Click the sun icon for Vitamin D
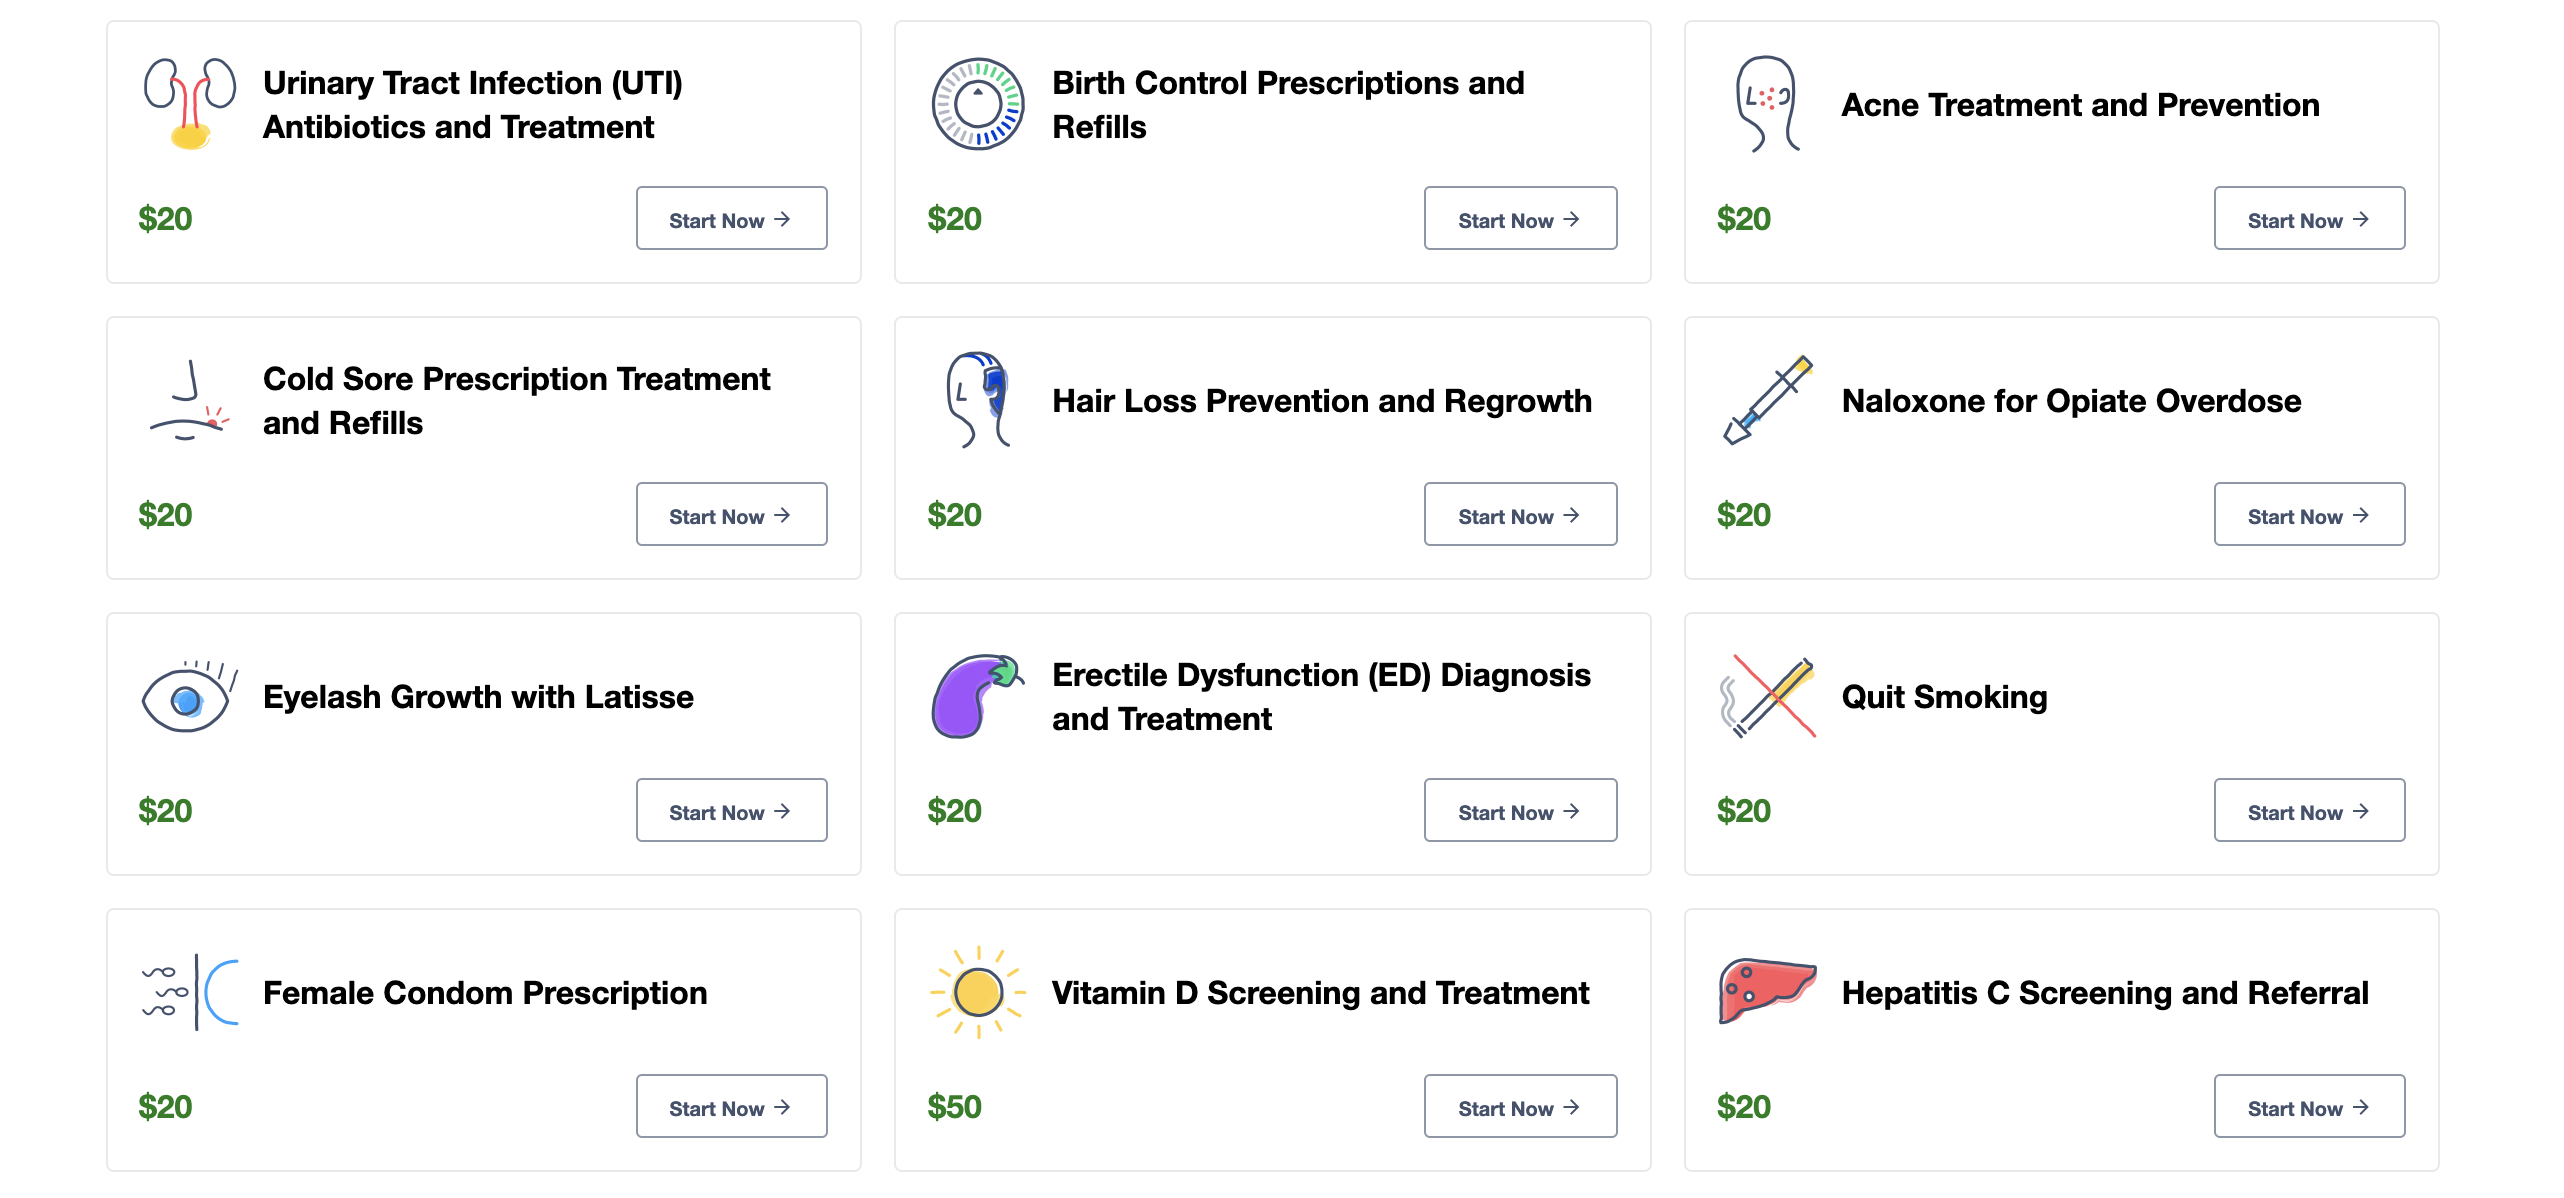Viewport: 2564px width, 1198px height. tap(977, 992)
